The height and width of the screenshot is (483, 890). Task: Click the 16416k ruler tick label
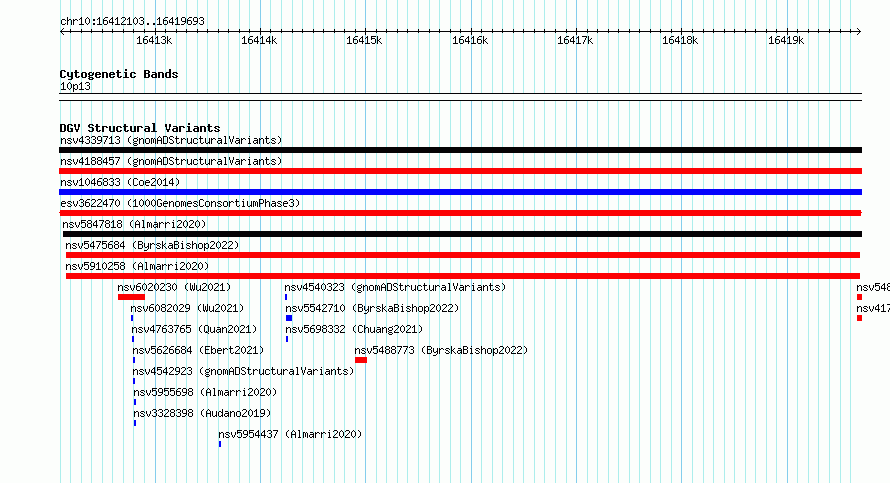pyautogui.click(x=470, y=40)
